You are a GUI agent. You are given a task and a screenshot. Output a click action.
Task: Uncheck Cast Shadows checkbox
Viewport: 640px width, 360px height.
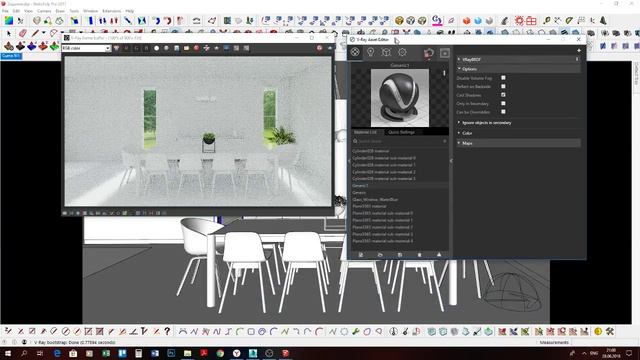503,95
